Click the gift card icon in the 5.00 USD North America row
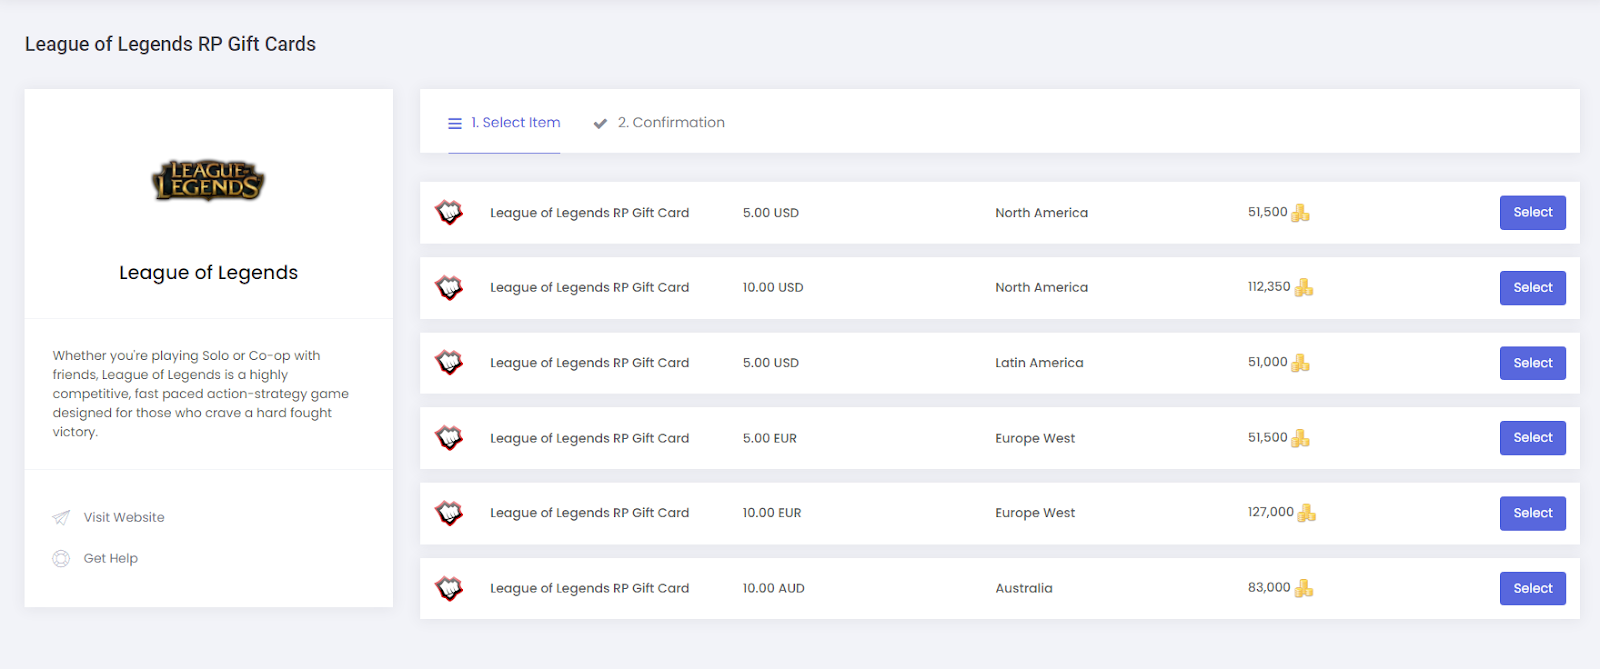Screen dimensions: 1600x669 point(449,212)
